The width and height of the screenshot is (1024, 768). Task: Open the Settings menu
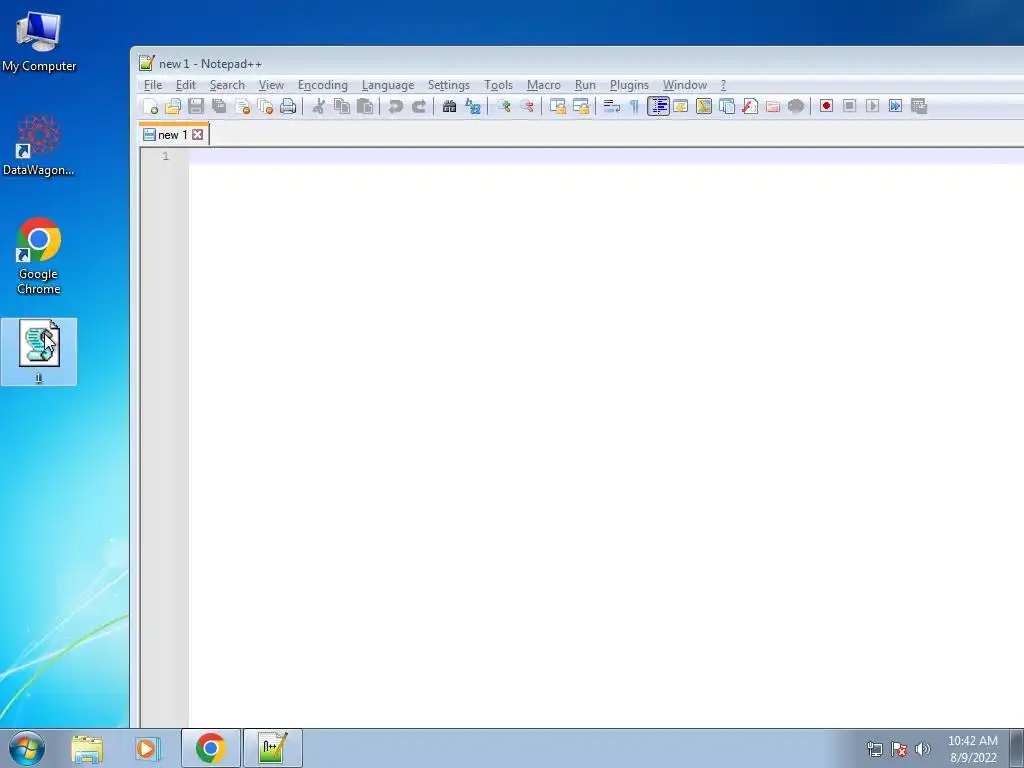449,86
